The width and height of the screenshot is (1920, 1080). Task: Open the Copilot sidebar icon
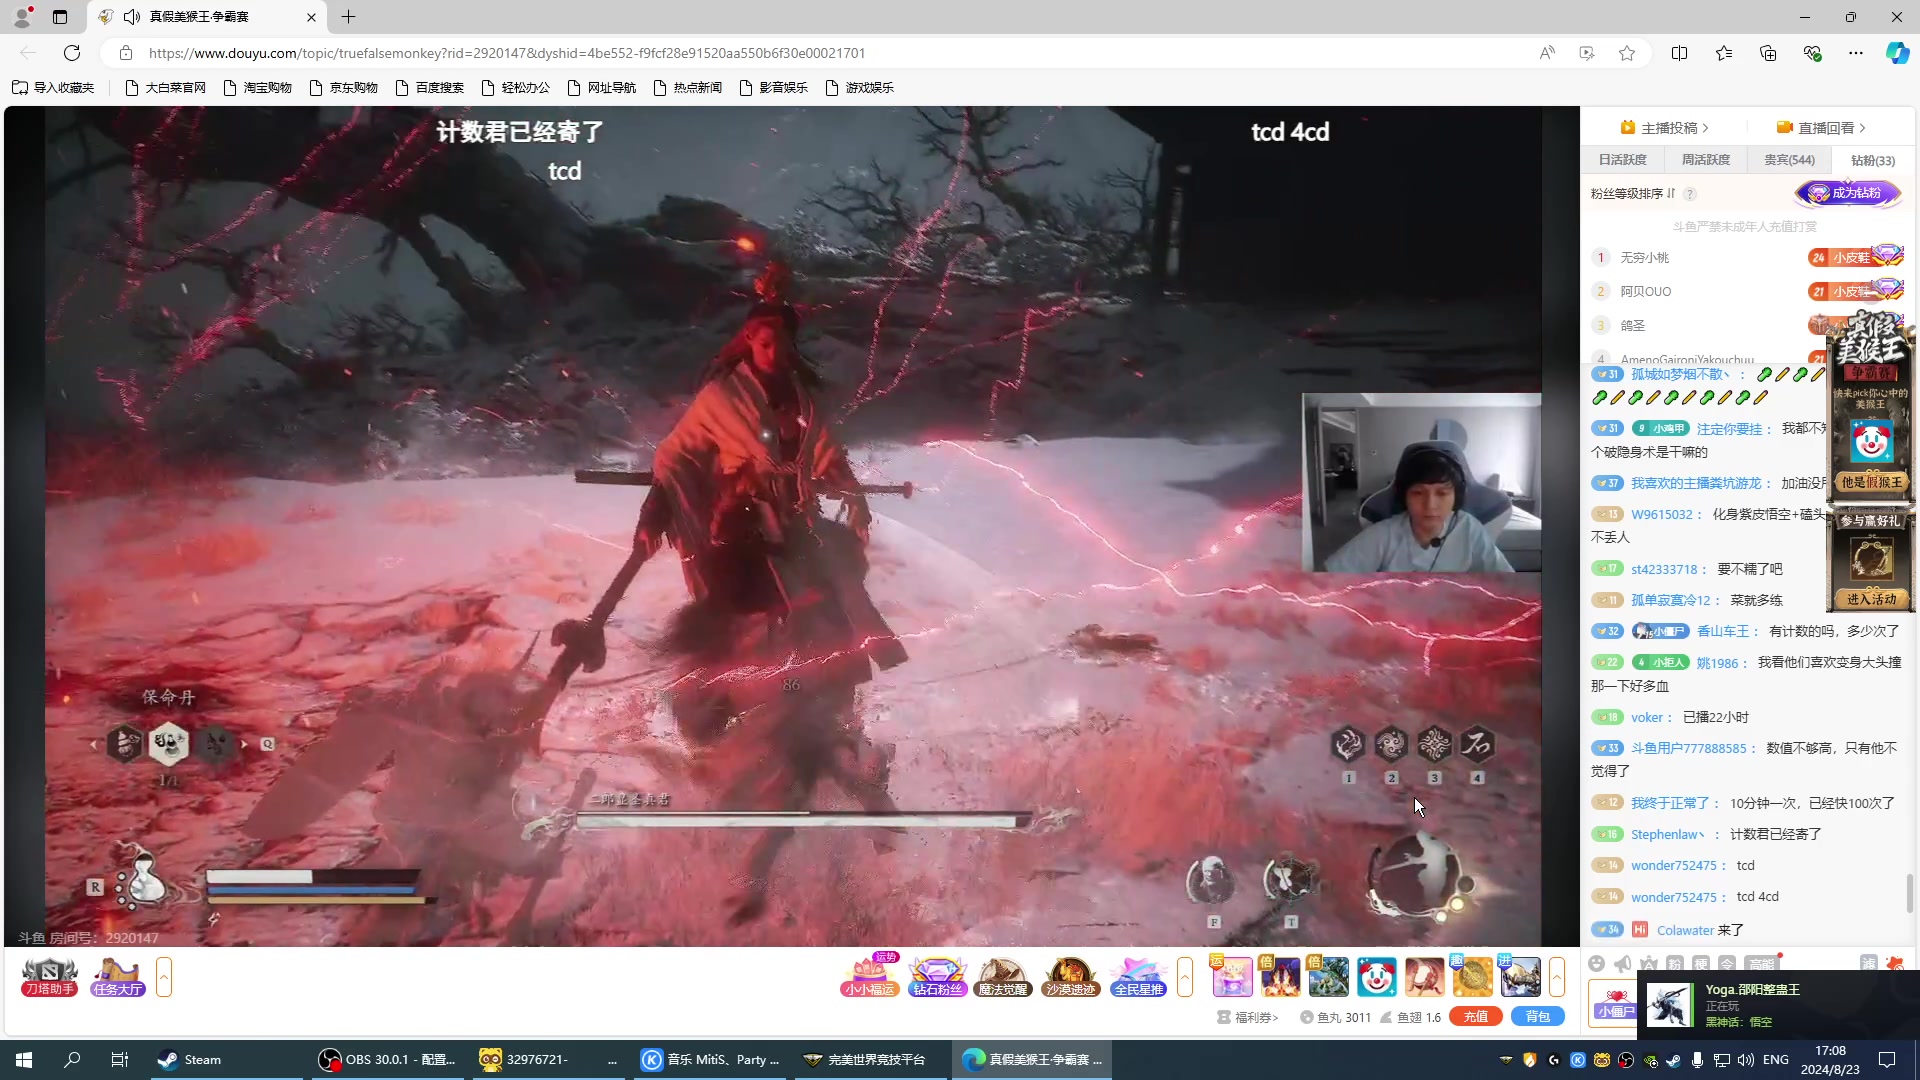tap(1897, 53)
